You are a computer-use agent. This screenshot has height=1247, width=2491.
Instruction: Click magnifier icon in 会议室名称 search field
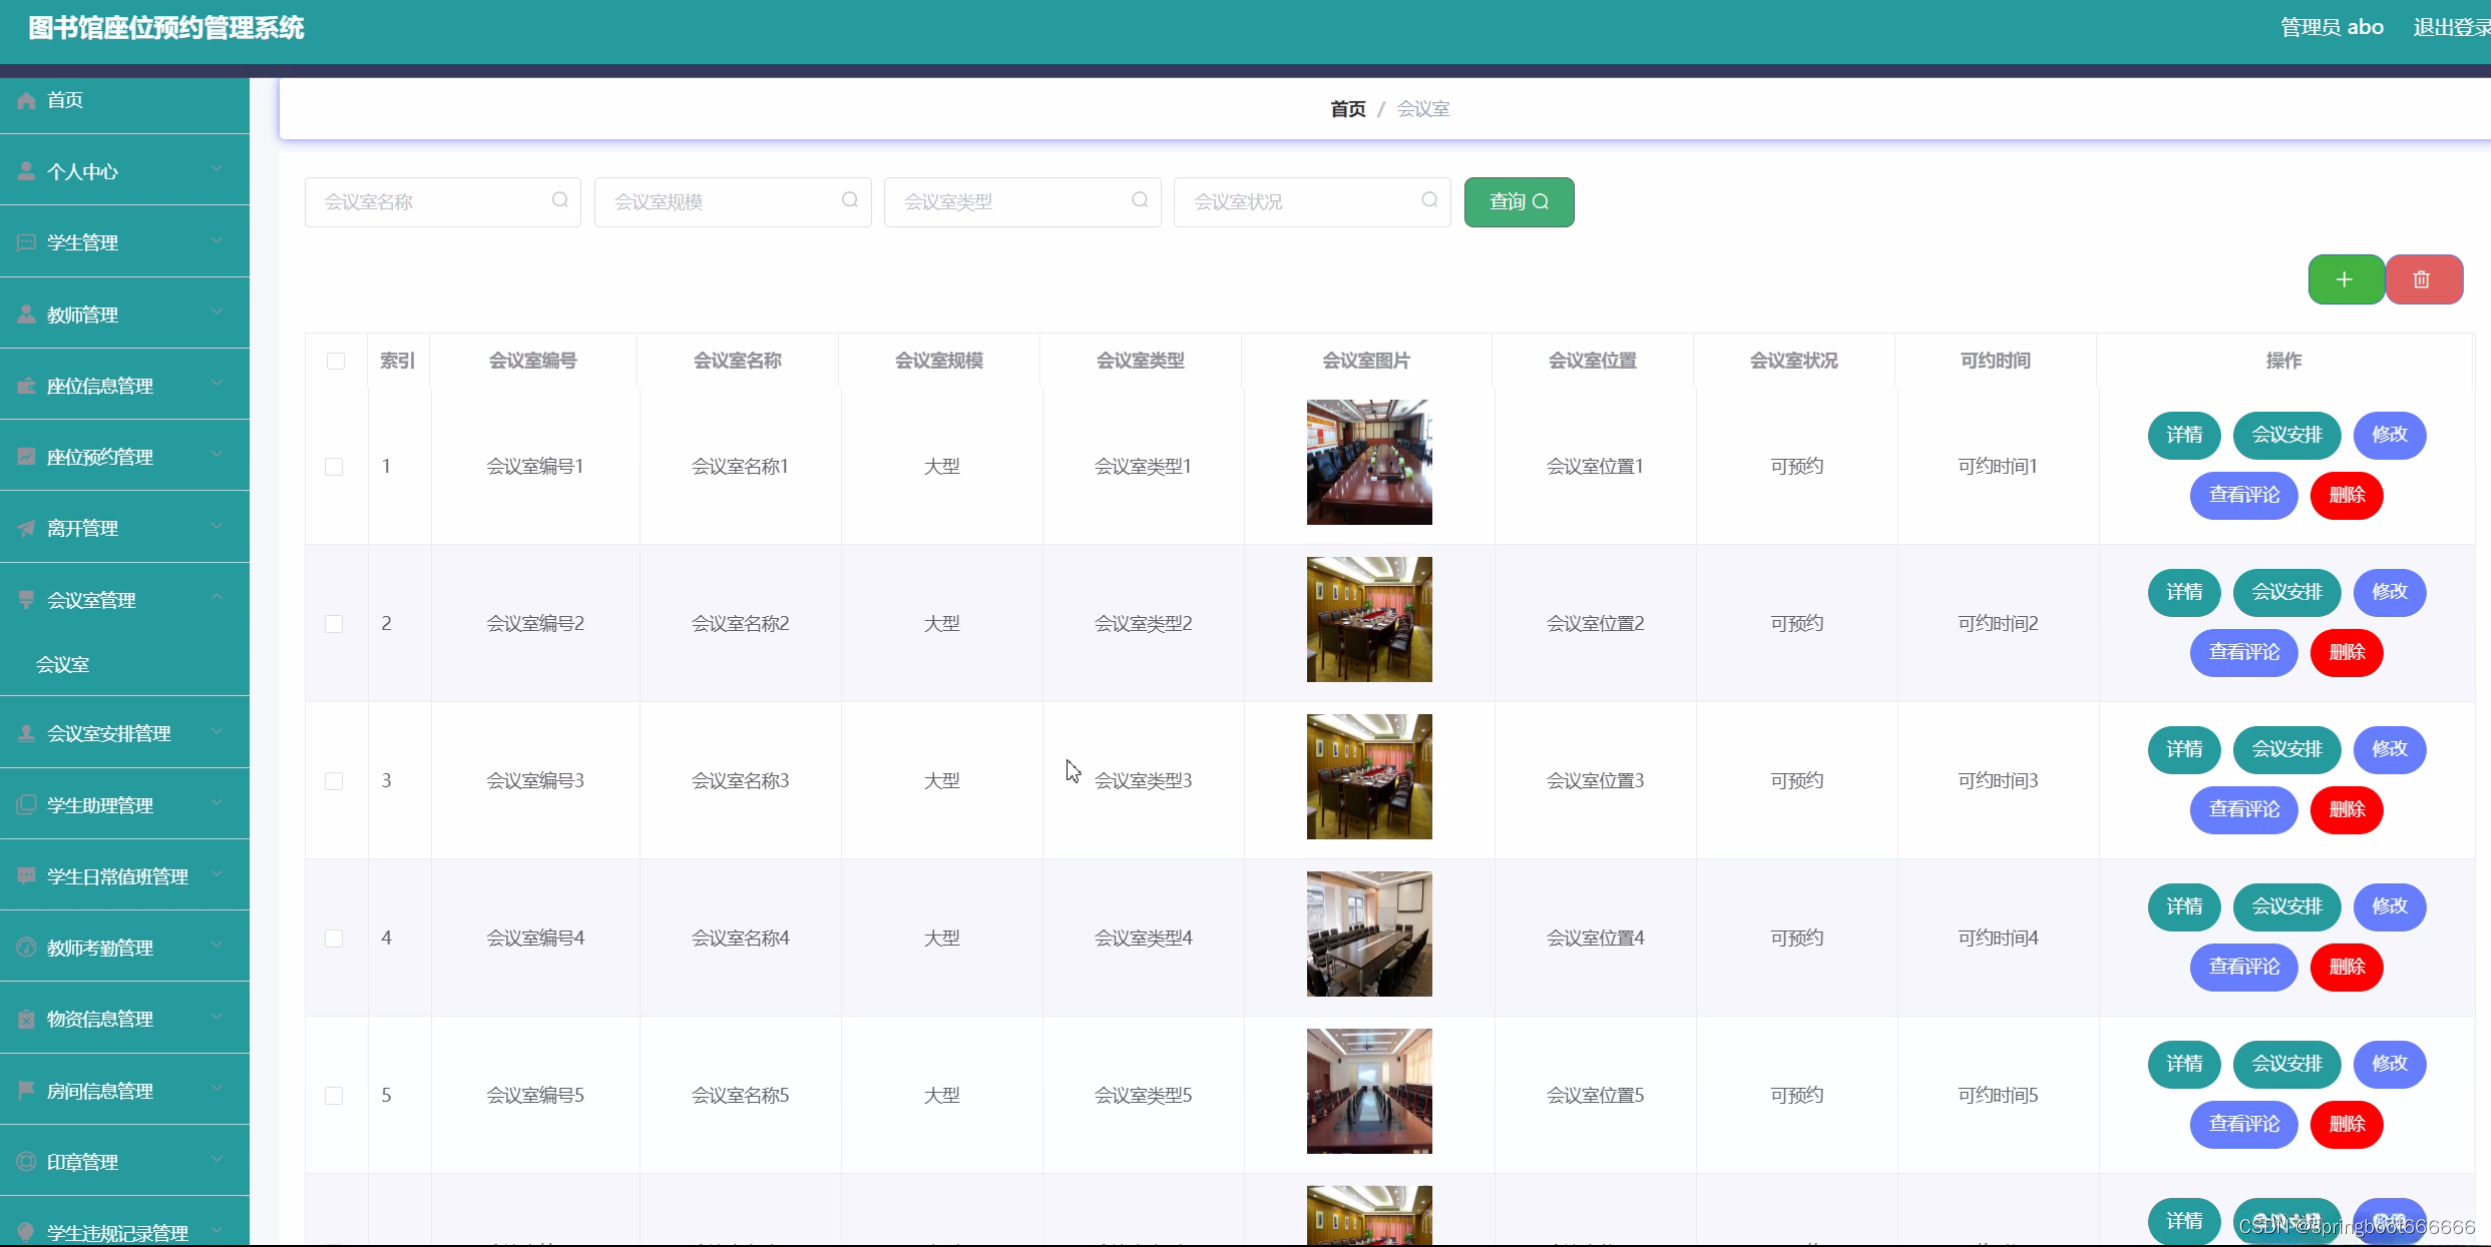tap(560, 200)
